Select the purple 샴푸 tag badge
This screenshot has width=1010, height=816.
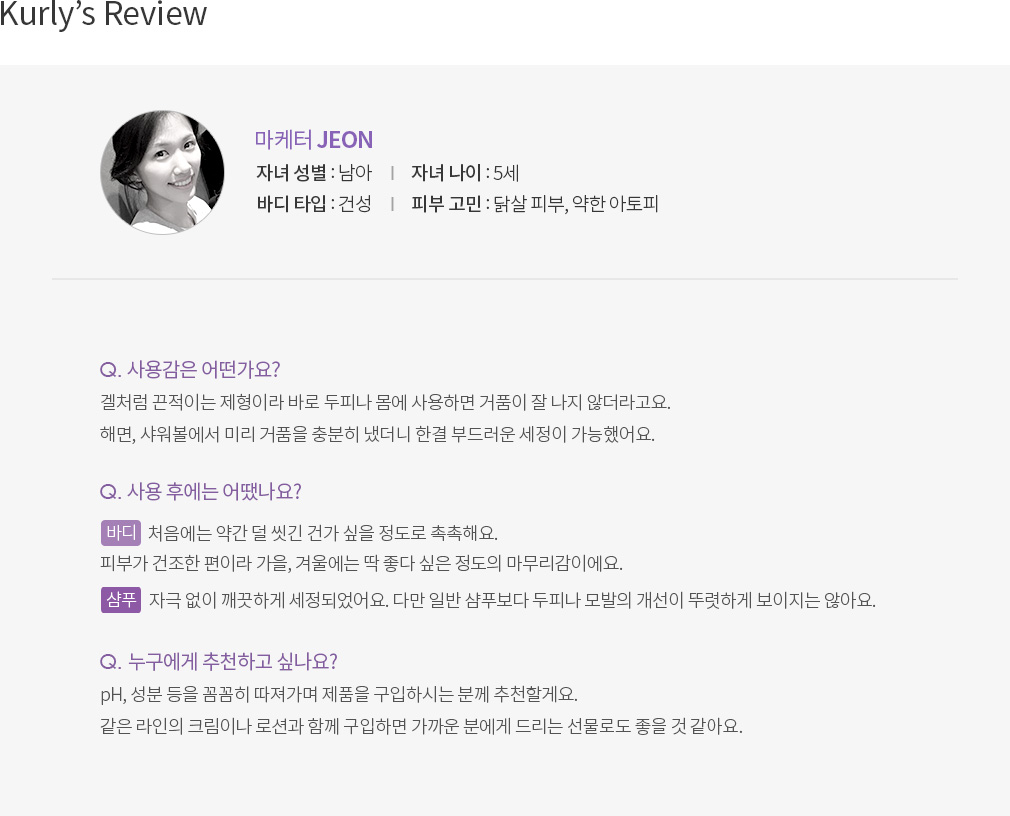tap(120, 600)
